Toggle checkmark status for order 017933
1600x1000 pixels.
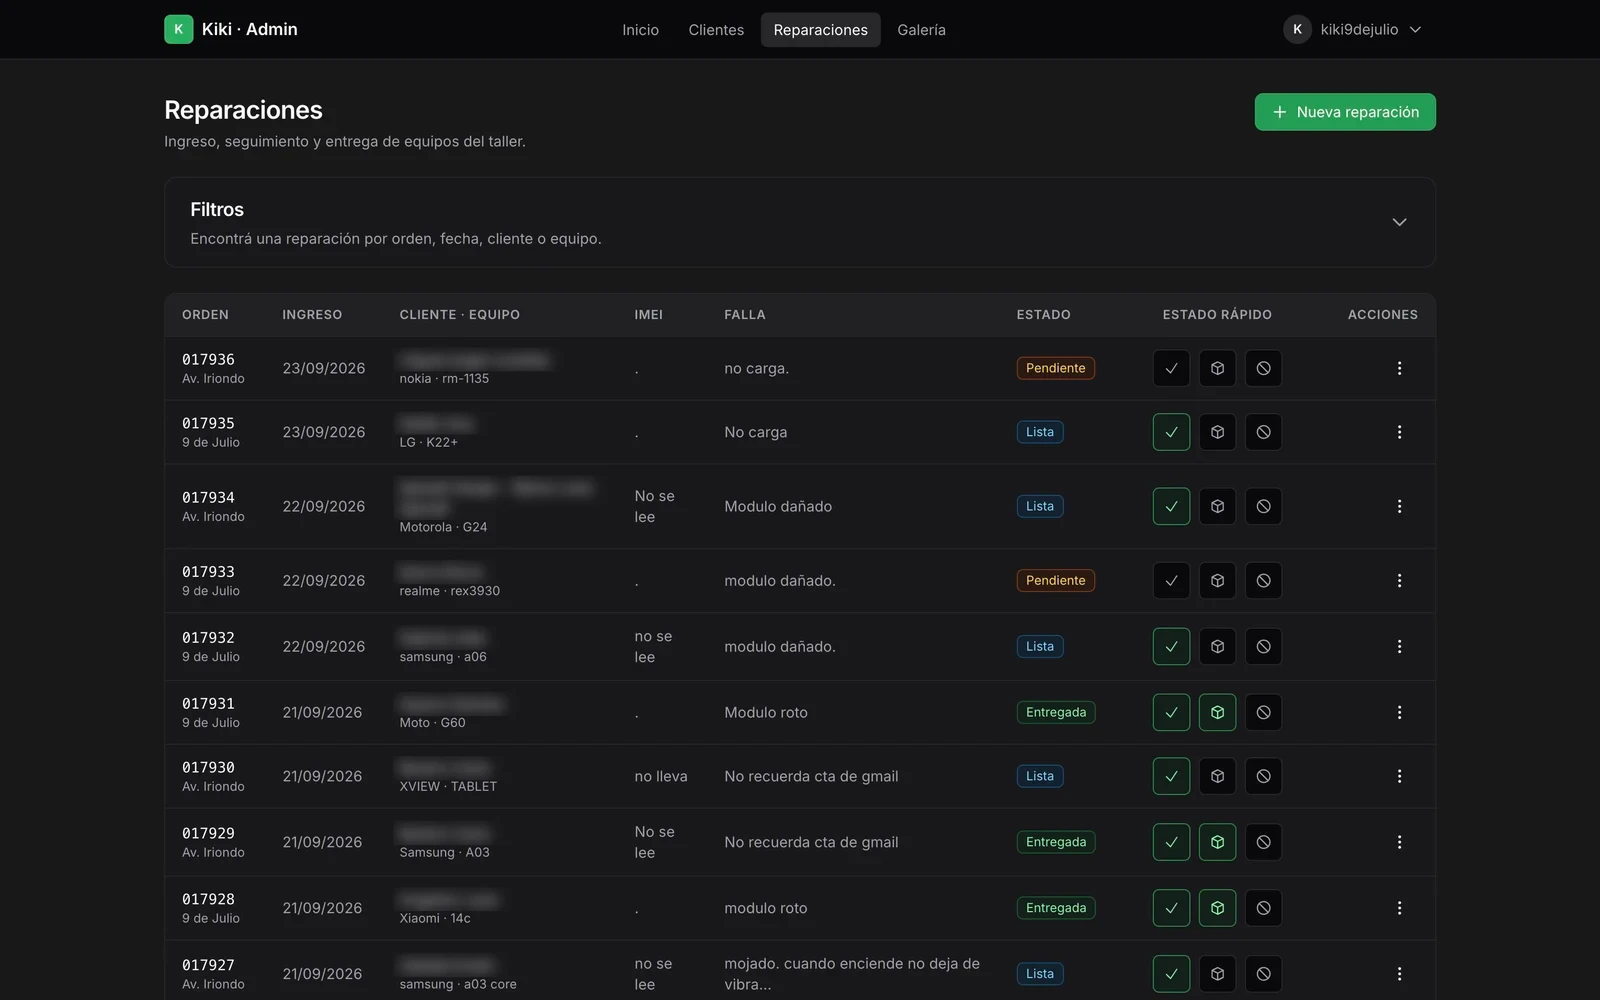pyautogui.click(x=1171, y=580)
